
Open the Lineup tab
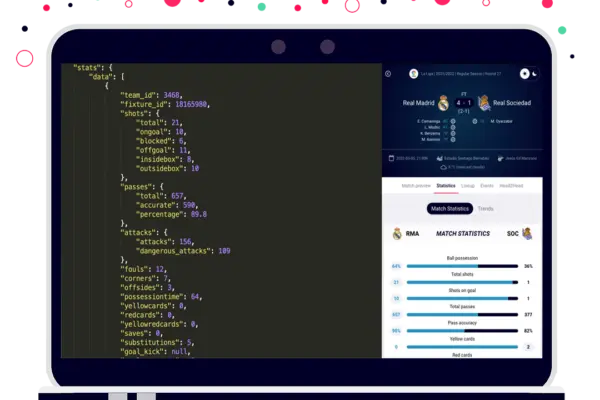coord(468,186)
